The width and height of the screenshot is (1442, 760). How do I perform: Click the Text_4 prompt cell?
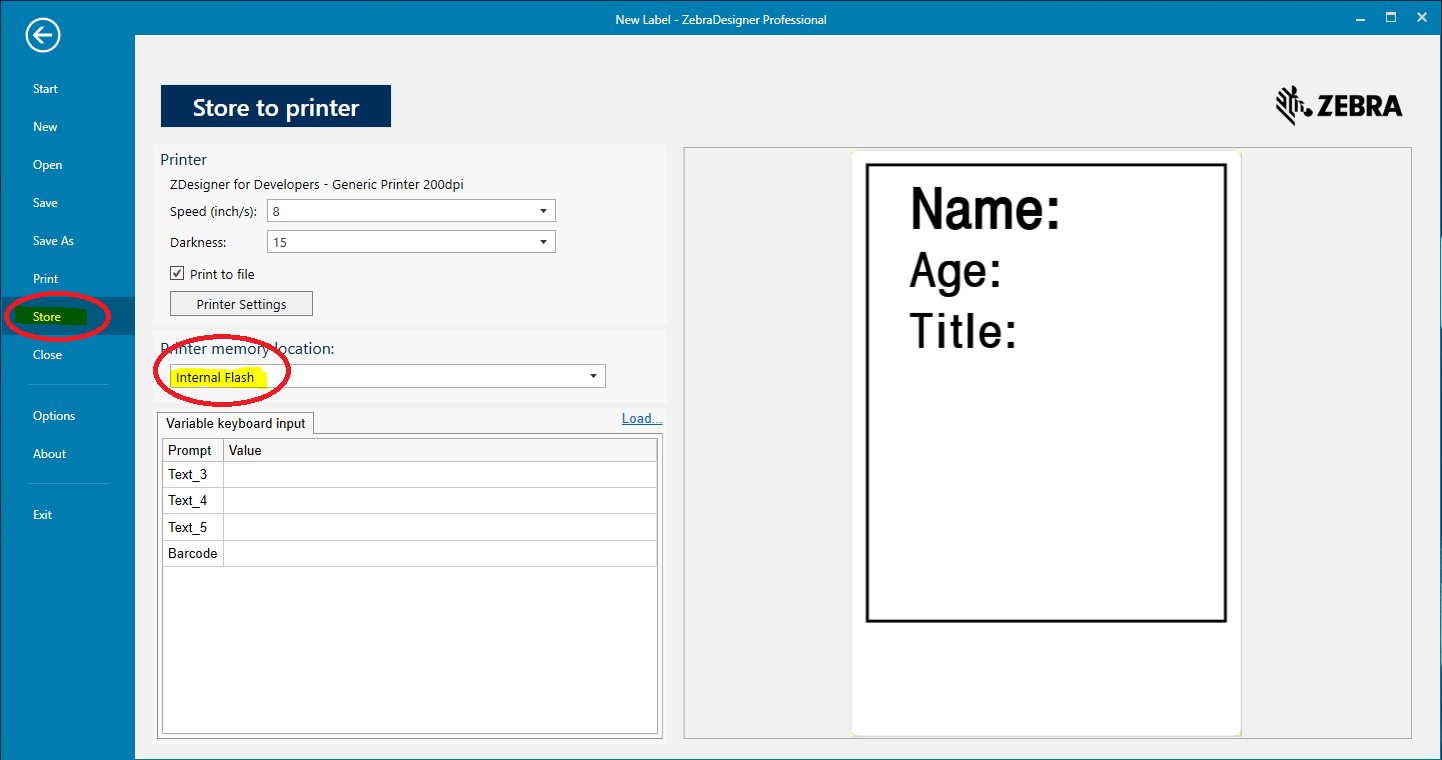pyautogui.click(x=193, y=501)
